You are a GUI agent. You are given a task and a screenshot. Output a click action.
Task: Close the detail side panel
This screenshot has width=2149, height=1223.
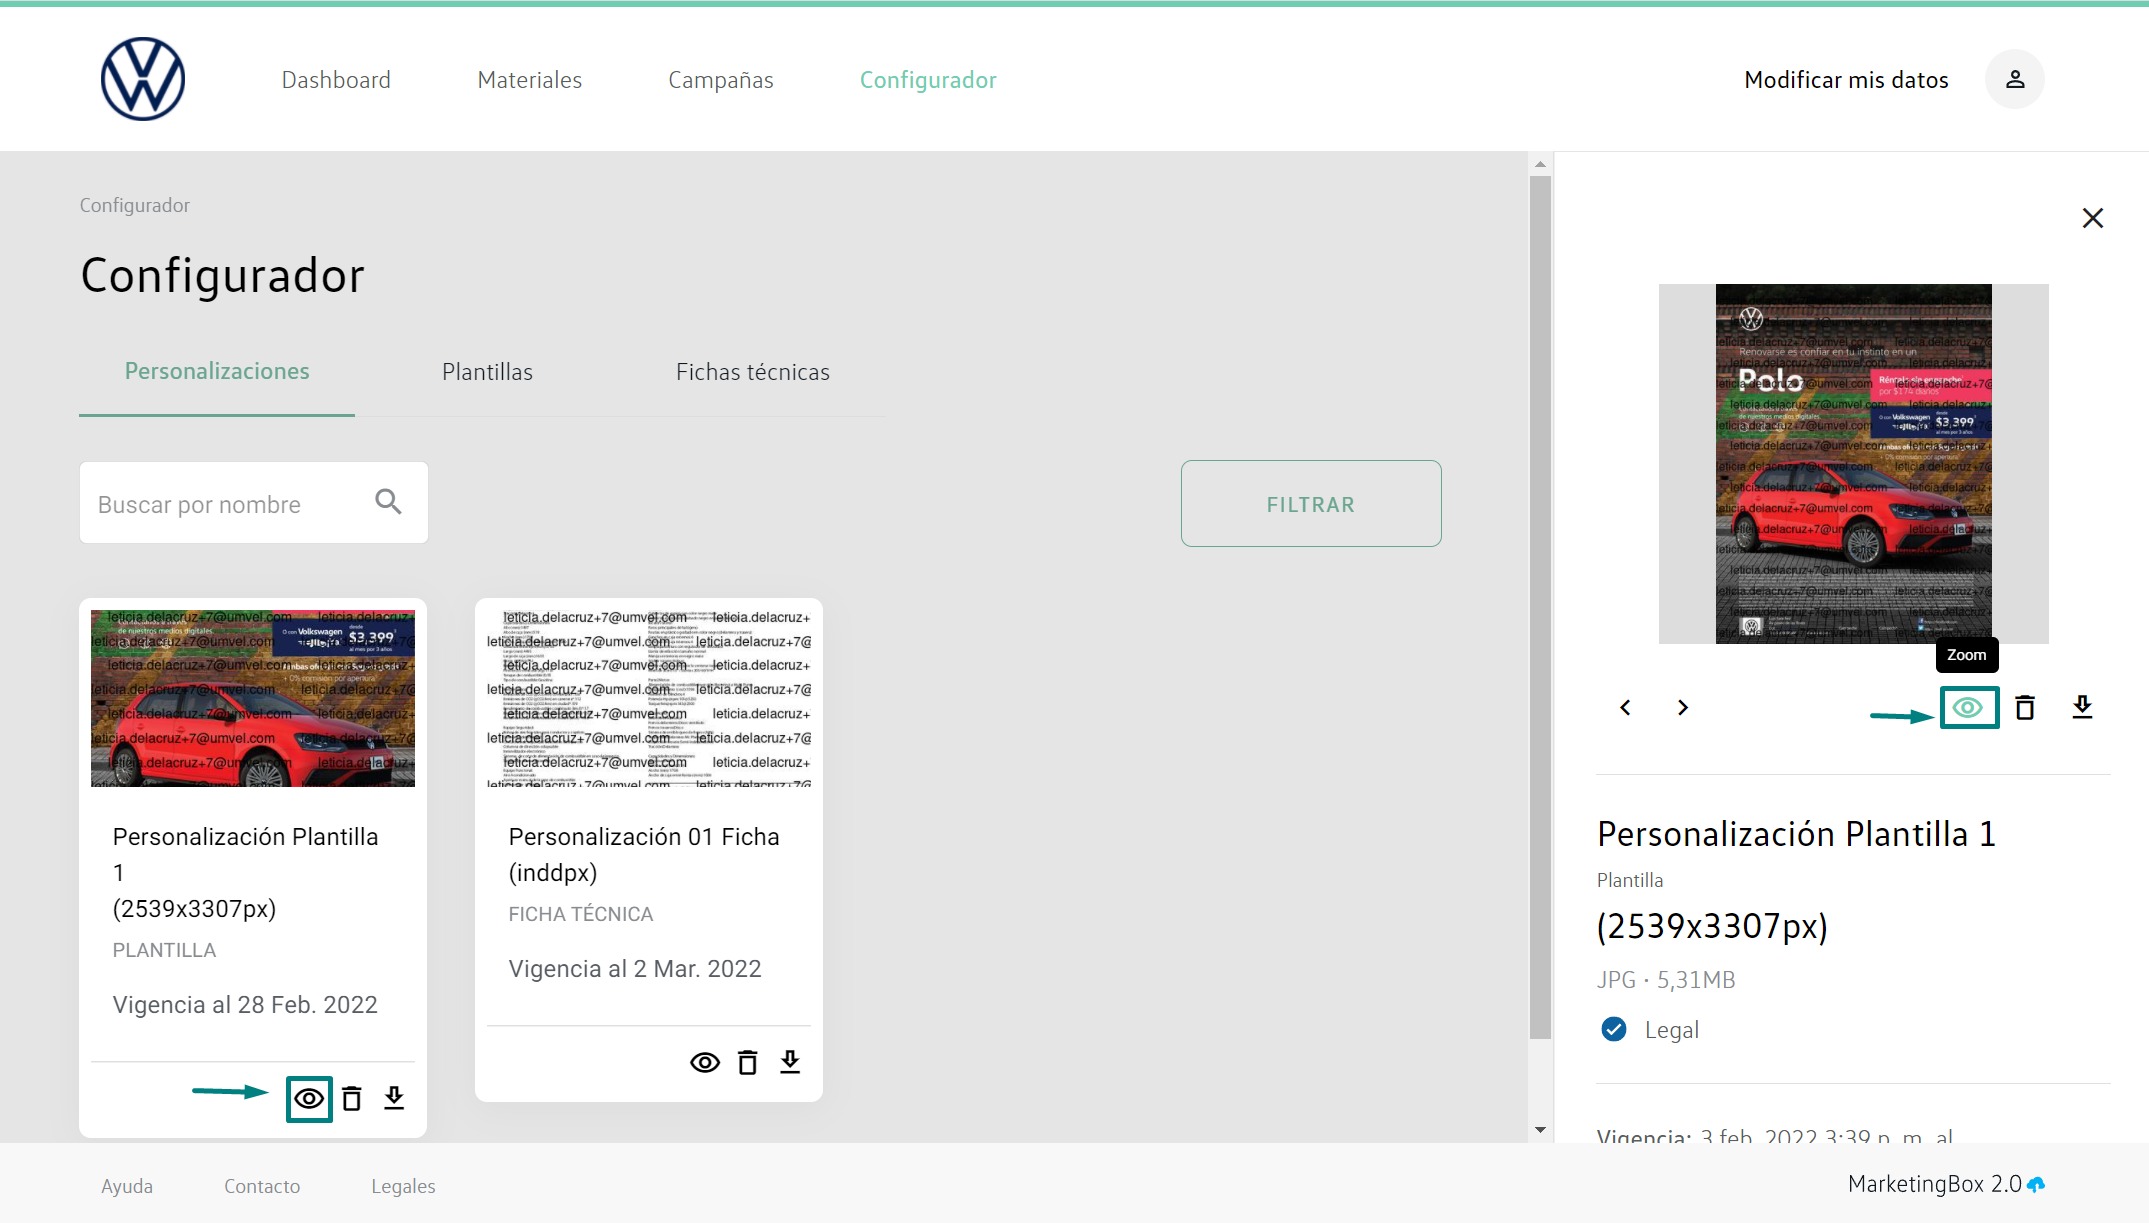(x=2092, y=218)
